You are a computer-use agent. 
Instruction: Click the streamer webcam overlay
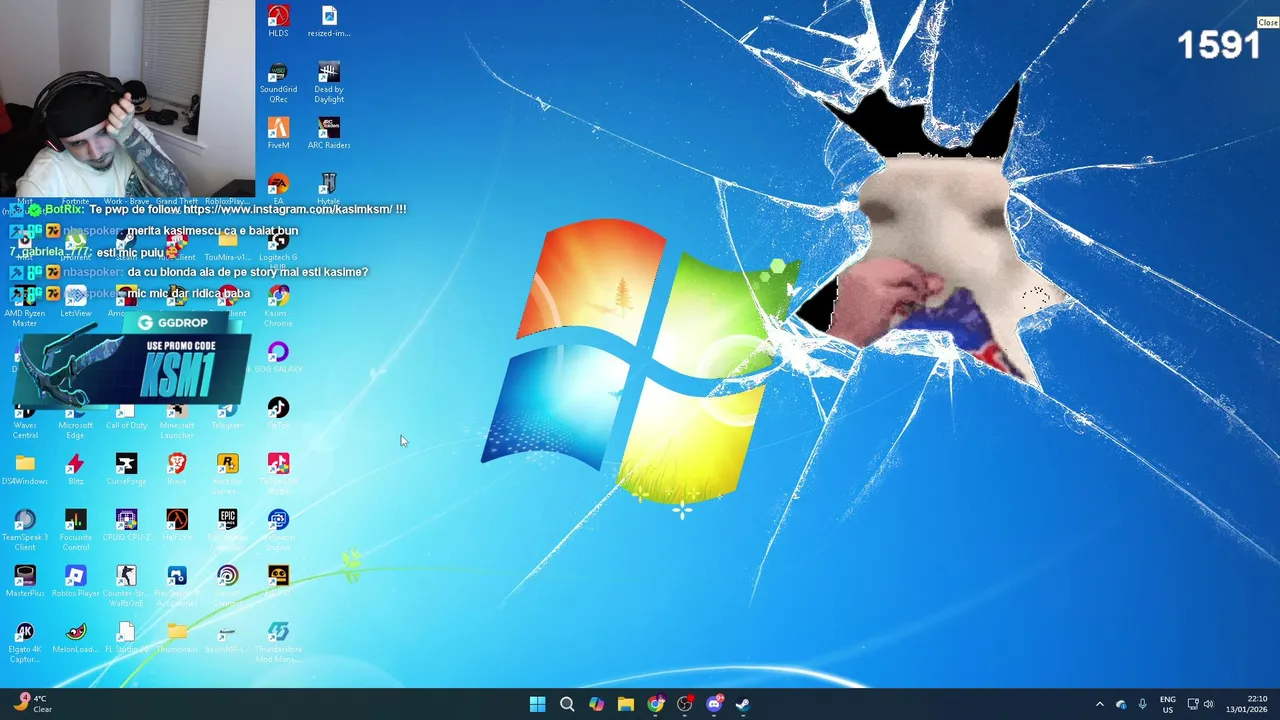tap(127, 98)
